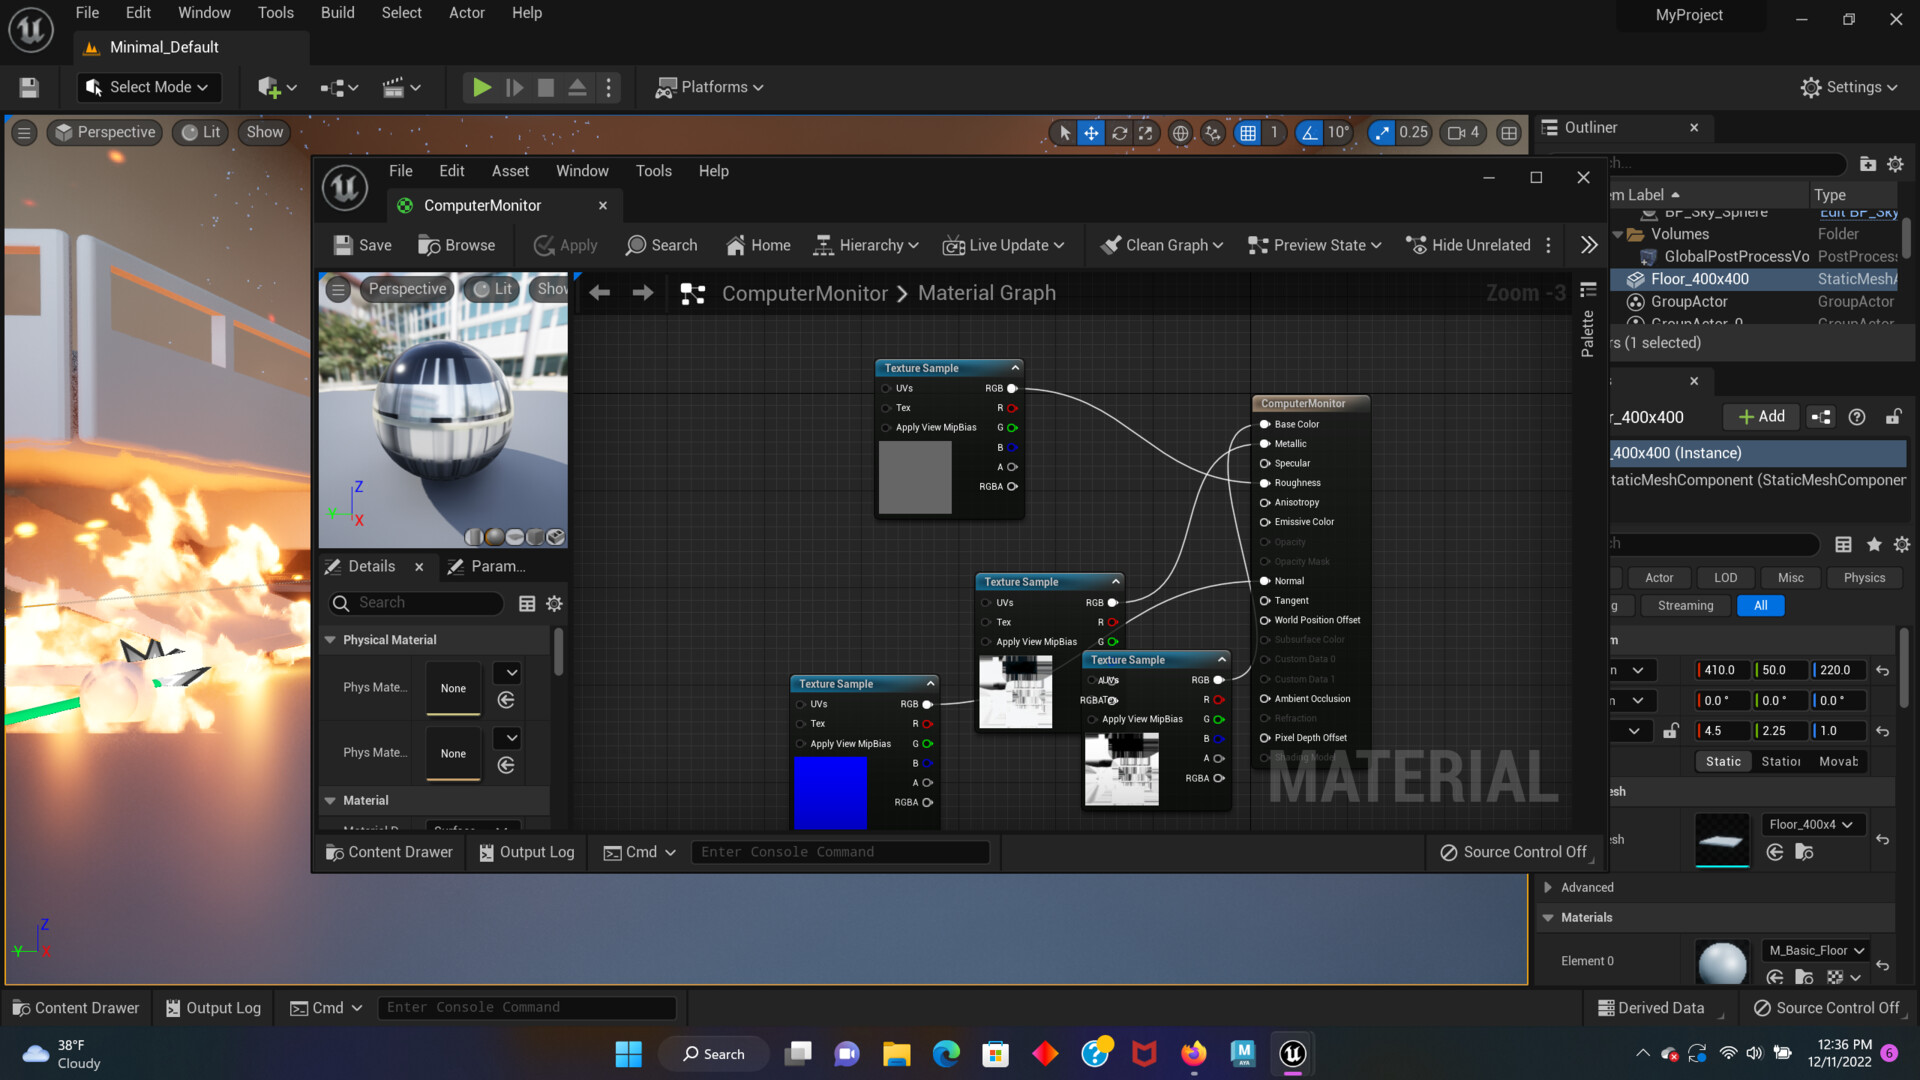Select the Move tool in viewport toolbar
Screen dimensions: 1920x1080
coord(1090,132)
